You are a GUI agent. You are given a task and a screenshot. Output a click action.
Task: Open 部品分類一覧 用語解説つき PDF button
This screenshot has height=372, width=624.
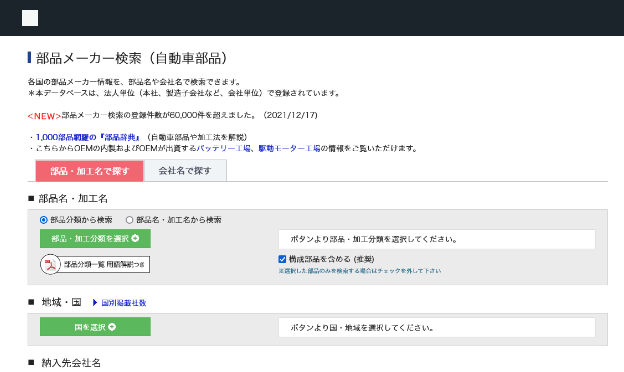[96, 264]
